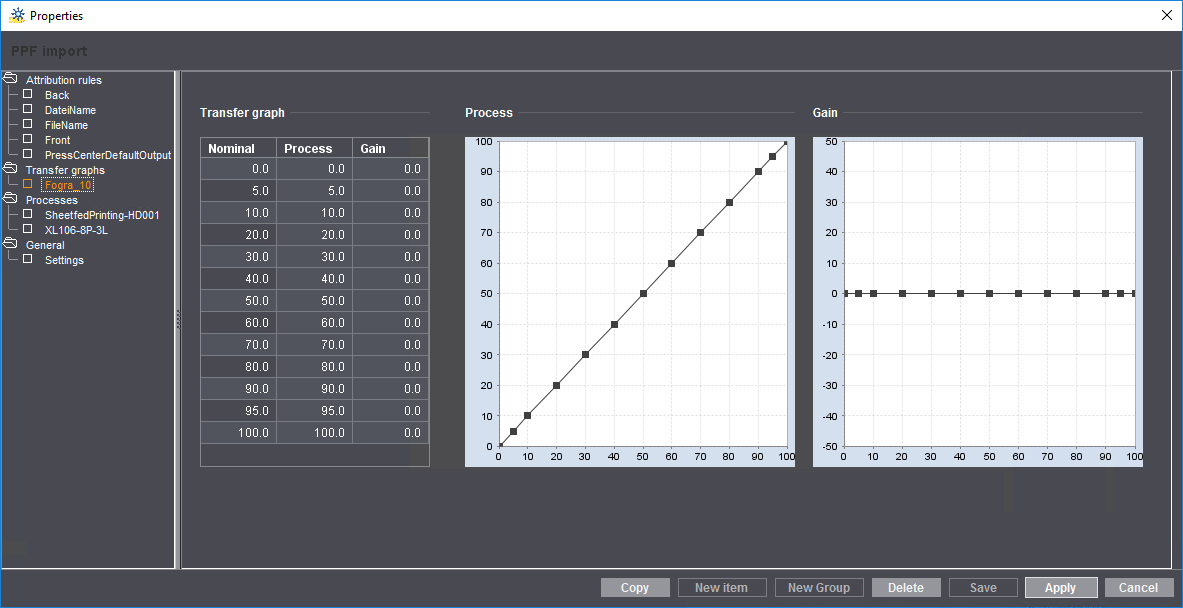1183x608 pixels.
Task: Tick the checkbox next to FileName
Action: click(x=28, y=124)
